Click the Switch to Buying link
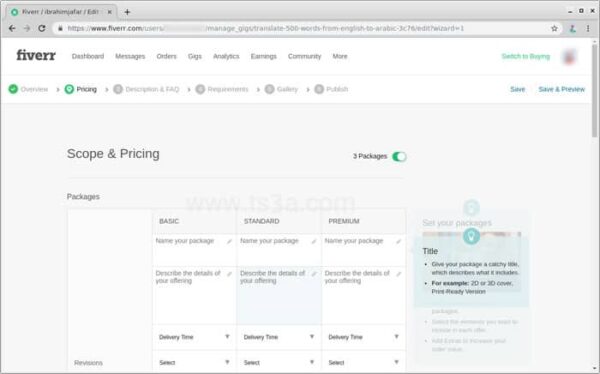600x374 pixels. pyautogui.click(x=525, y=56)
